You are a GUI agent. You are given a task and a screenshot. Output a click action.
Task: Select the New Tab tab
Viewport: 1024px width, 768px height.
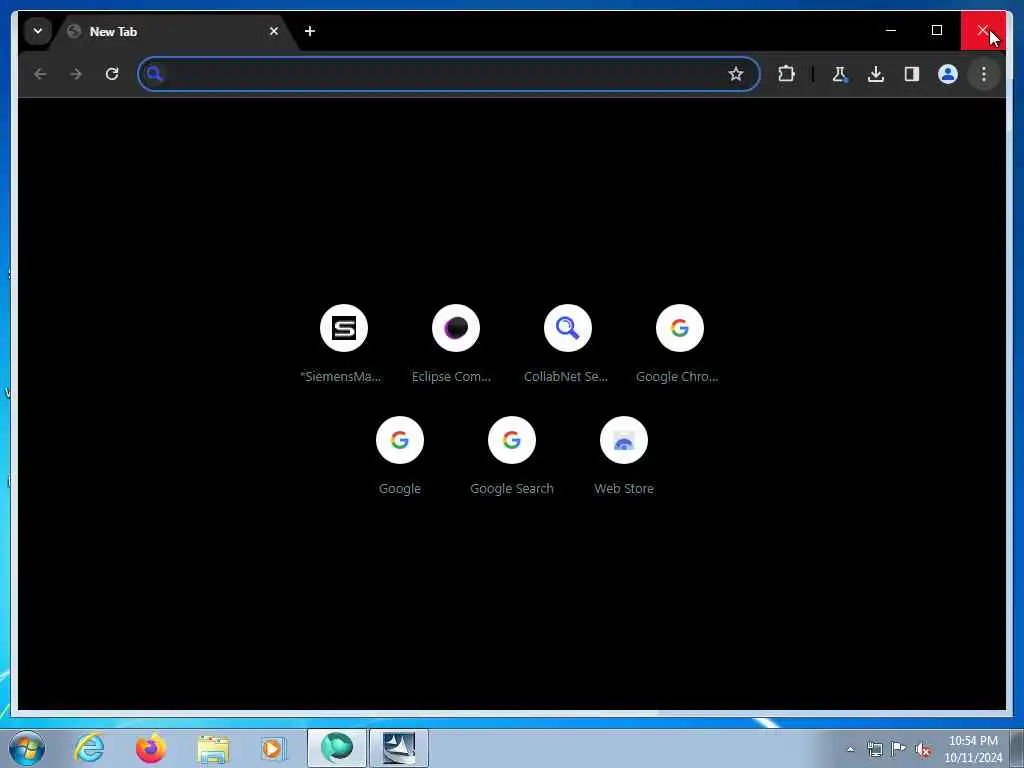pyautogui.click(x=173, y=31)
